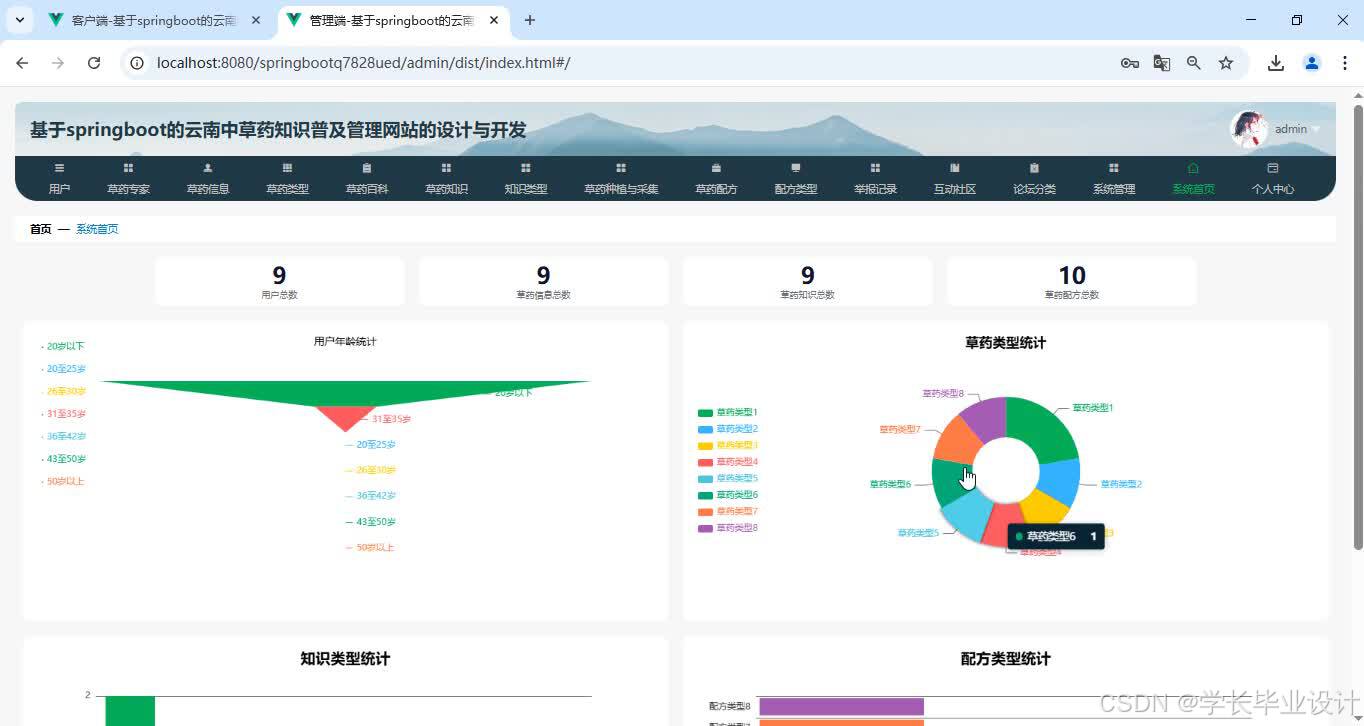Toggle 20岁以下 in the age chart legend

[63, 346]
